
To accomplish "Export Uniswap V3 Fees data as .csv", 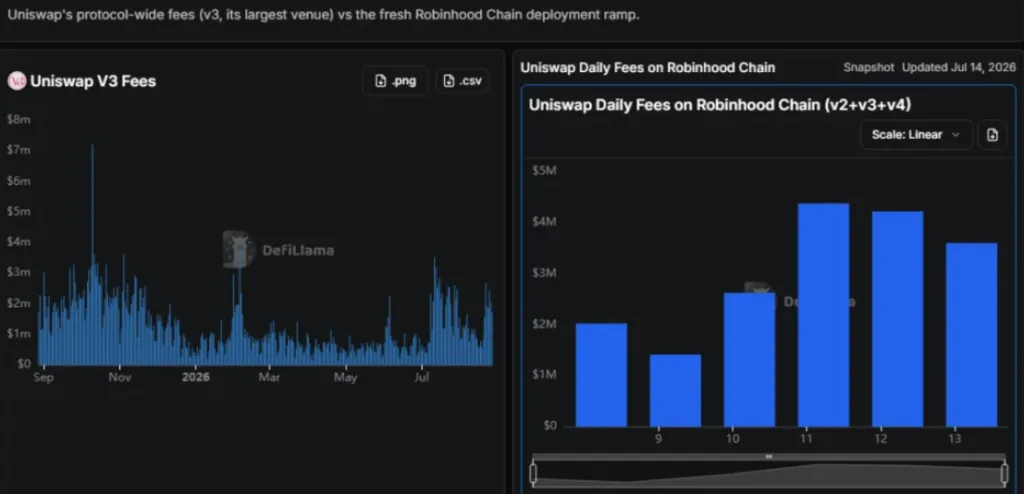I will 462,81.
